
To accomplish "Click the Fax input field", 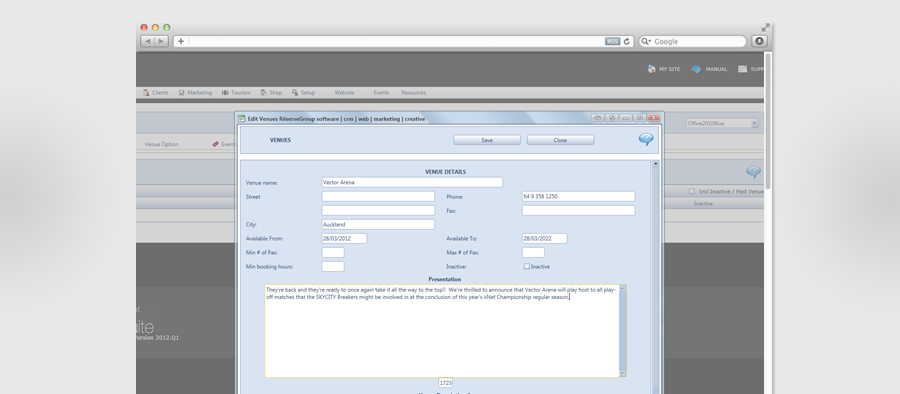I will [579, 210].
